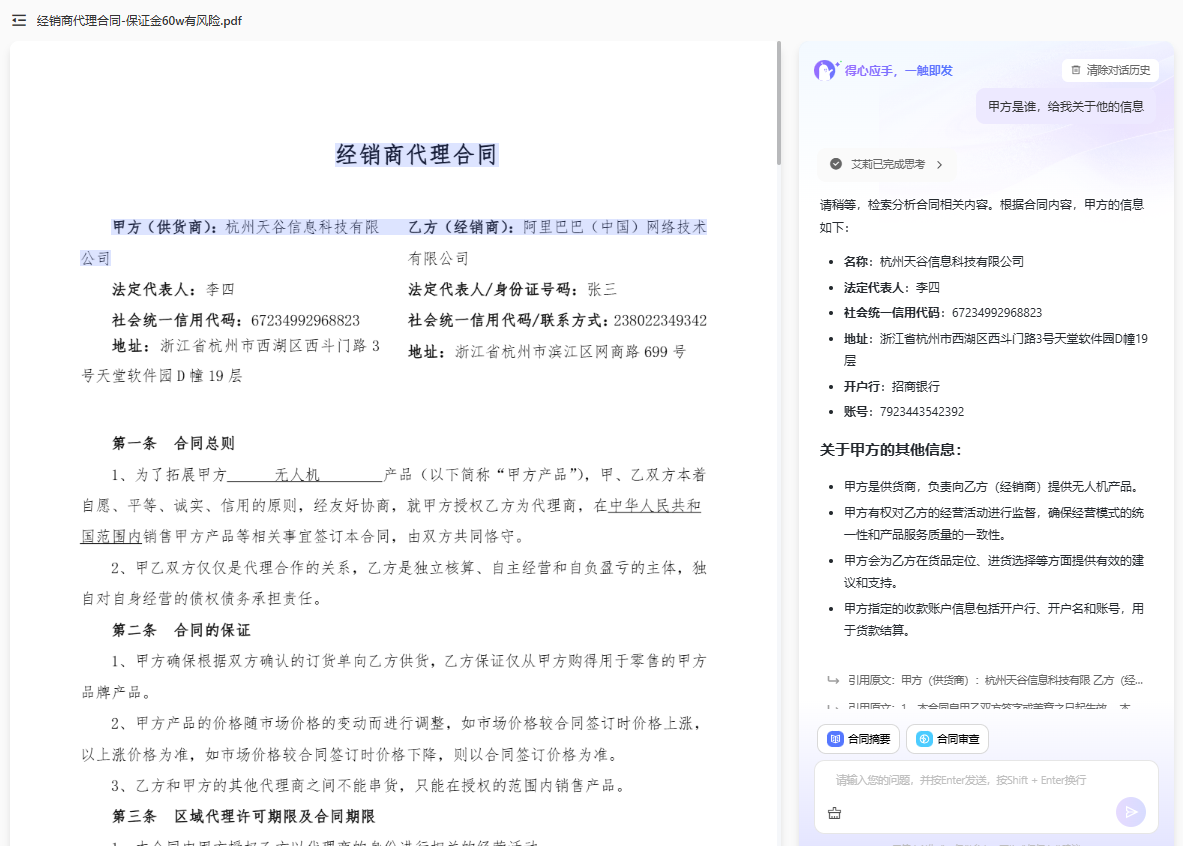Click 法定代表人/身份证号码：张三 text
Image resolution: width=1183 pixels, height=846 pixels.
513,289
